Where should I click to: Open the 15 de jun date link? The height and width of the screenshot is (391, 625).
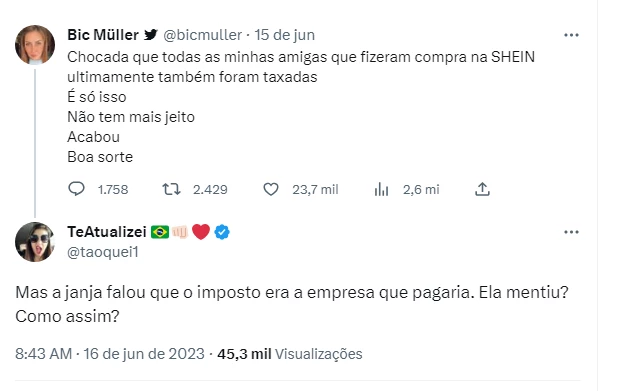tap(285, 35)
